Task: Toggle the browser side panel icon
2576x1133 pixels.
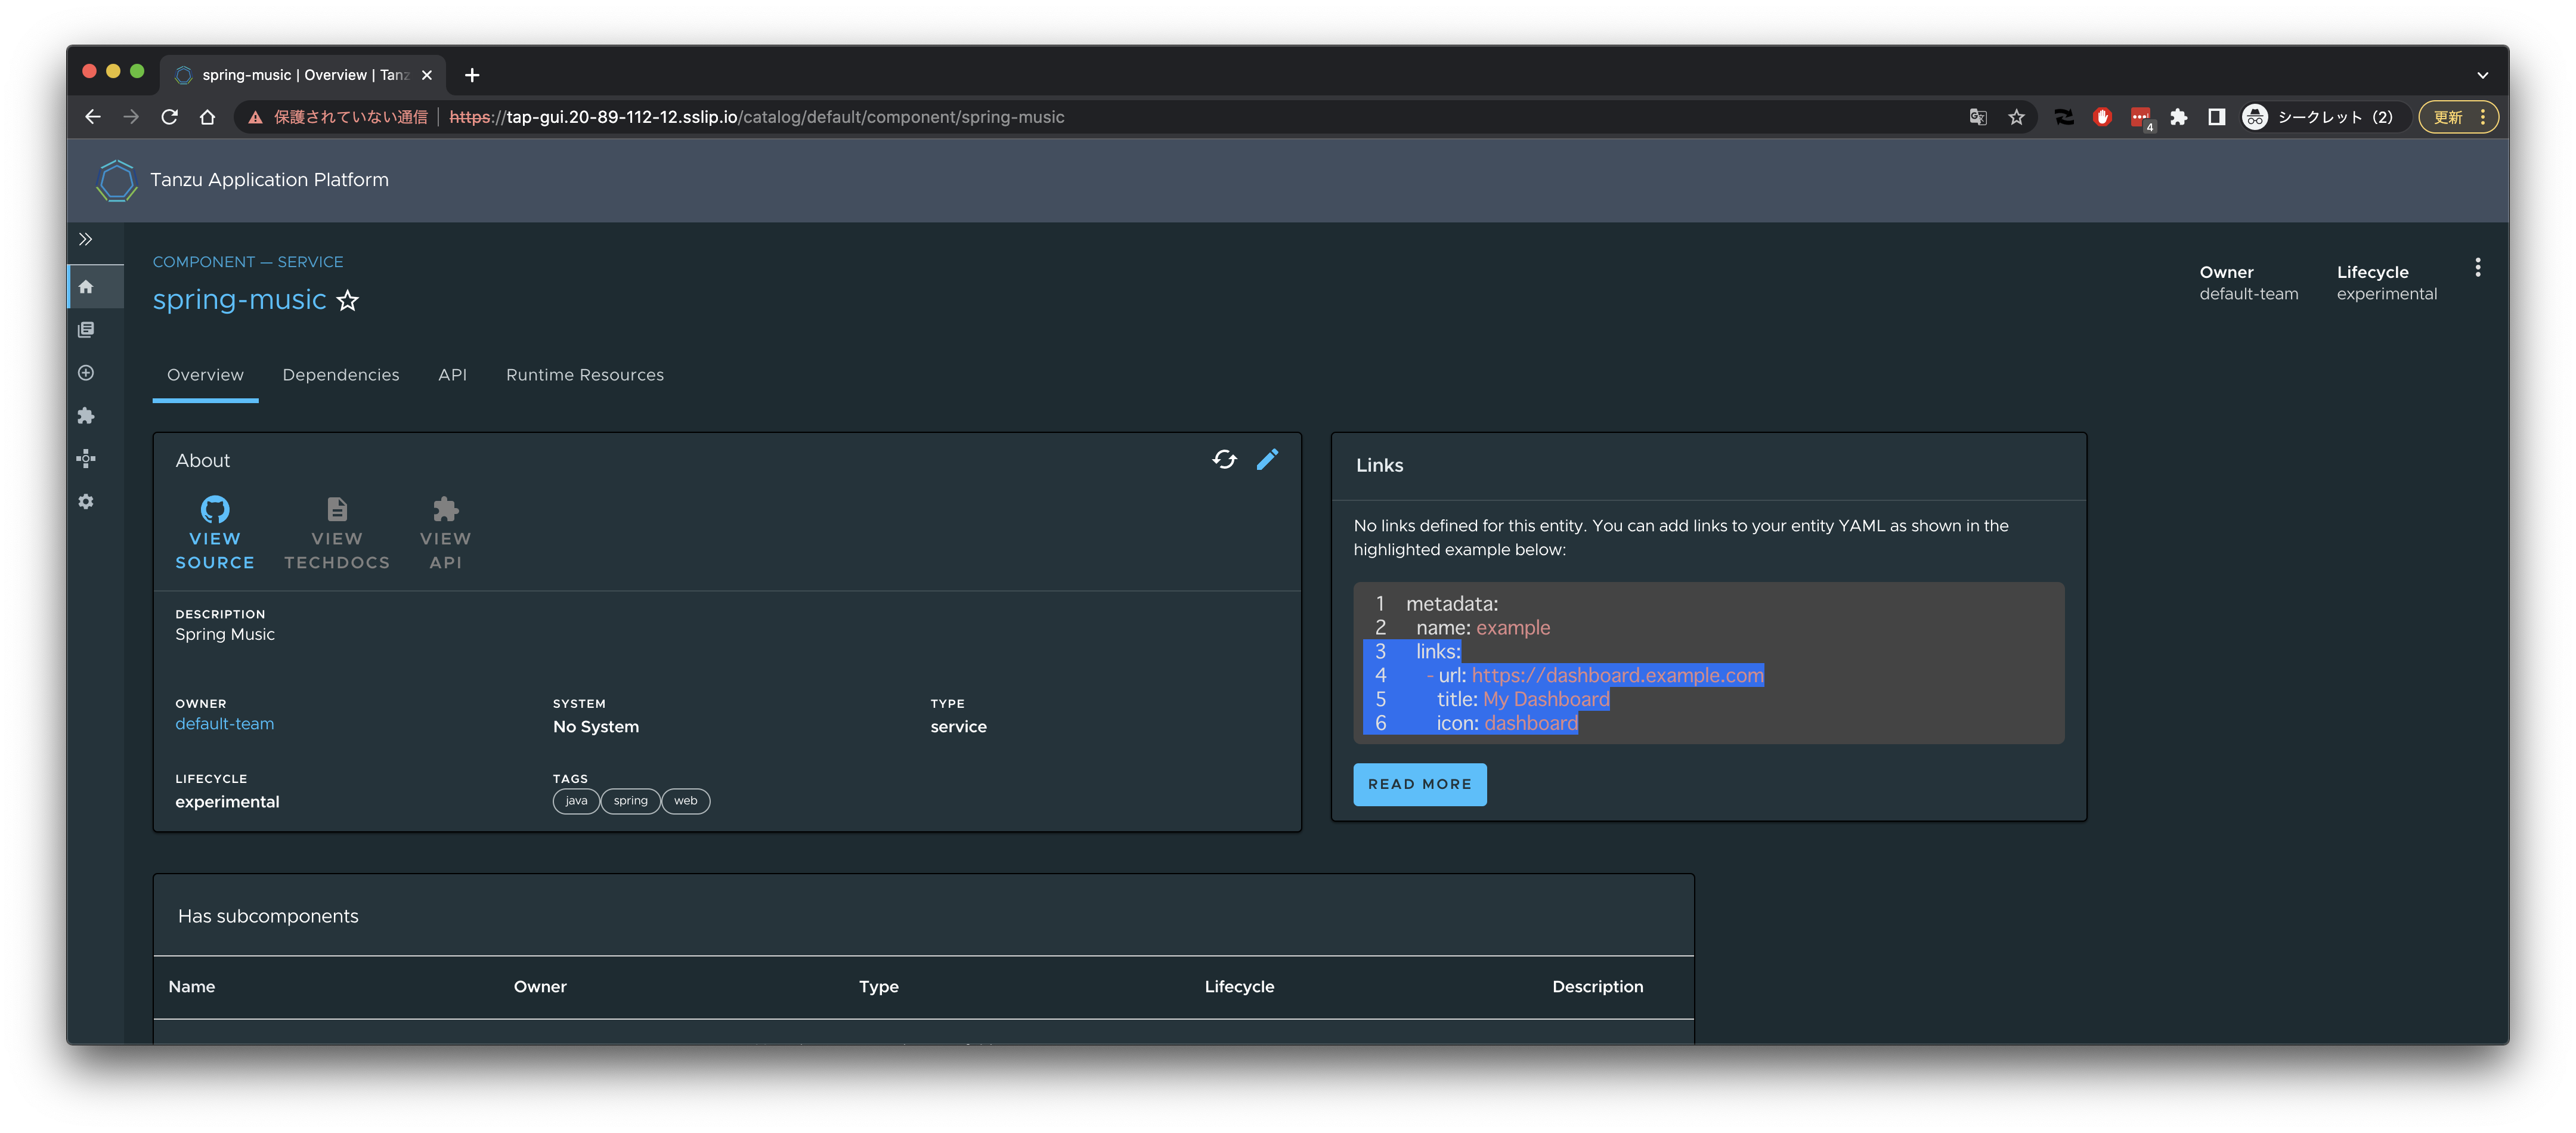Action: click(x=2216, y=117)
